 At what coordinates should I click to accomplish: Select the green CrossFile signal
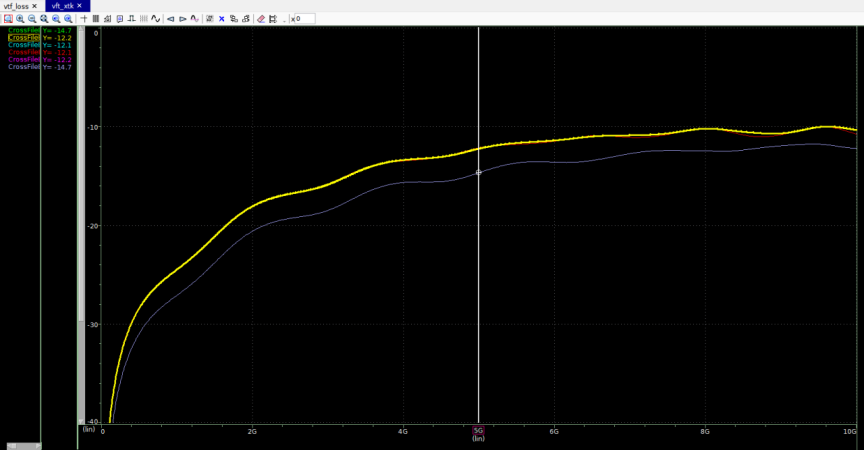[x=24, y=30]
